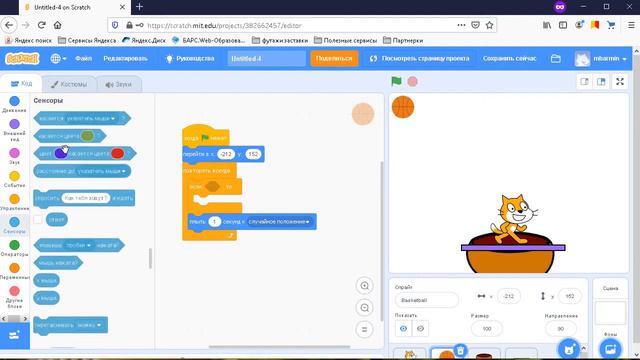Zoom in the script workspace
The width and height of the screenshot is (640, 360).
coord(364,286)
